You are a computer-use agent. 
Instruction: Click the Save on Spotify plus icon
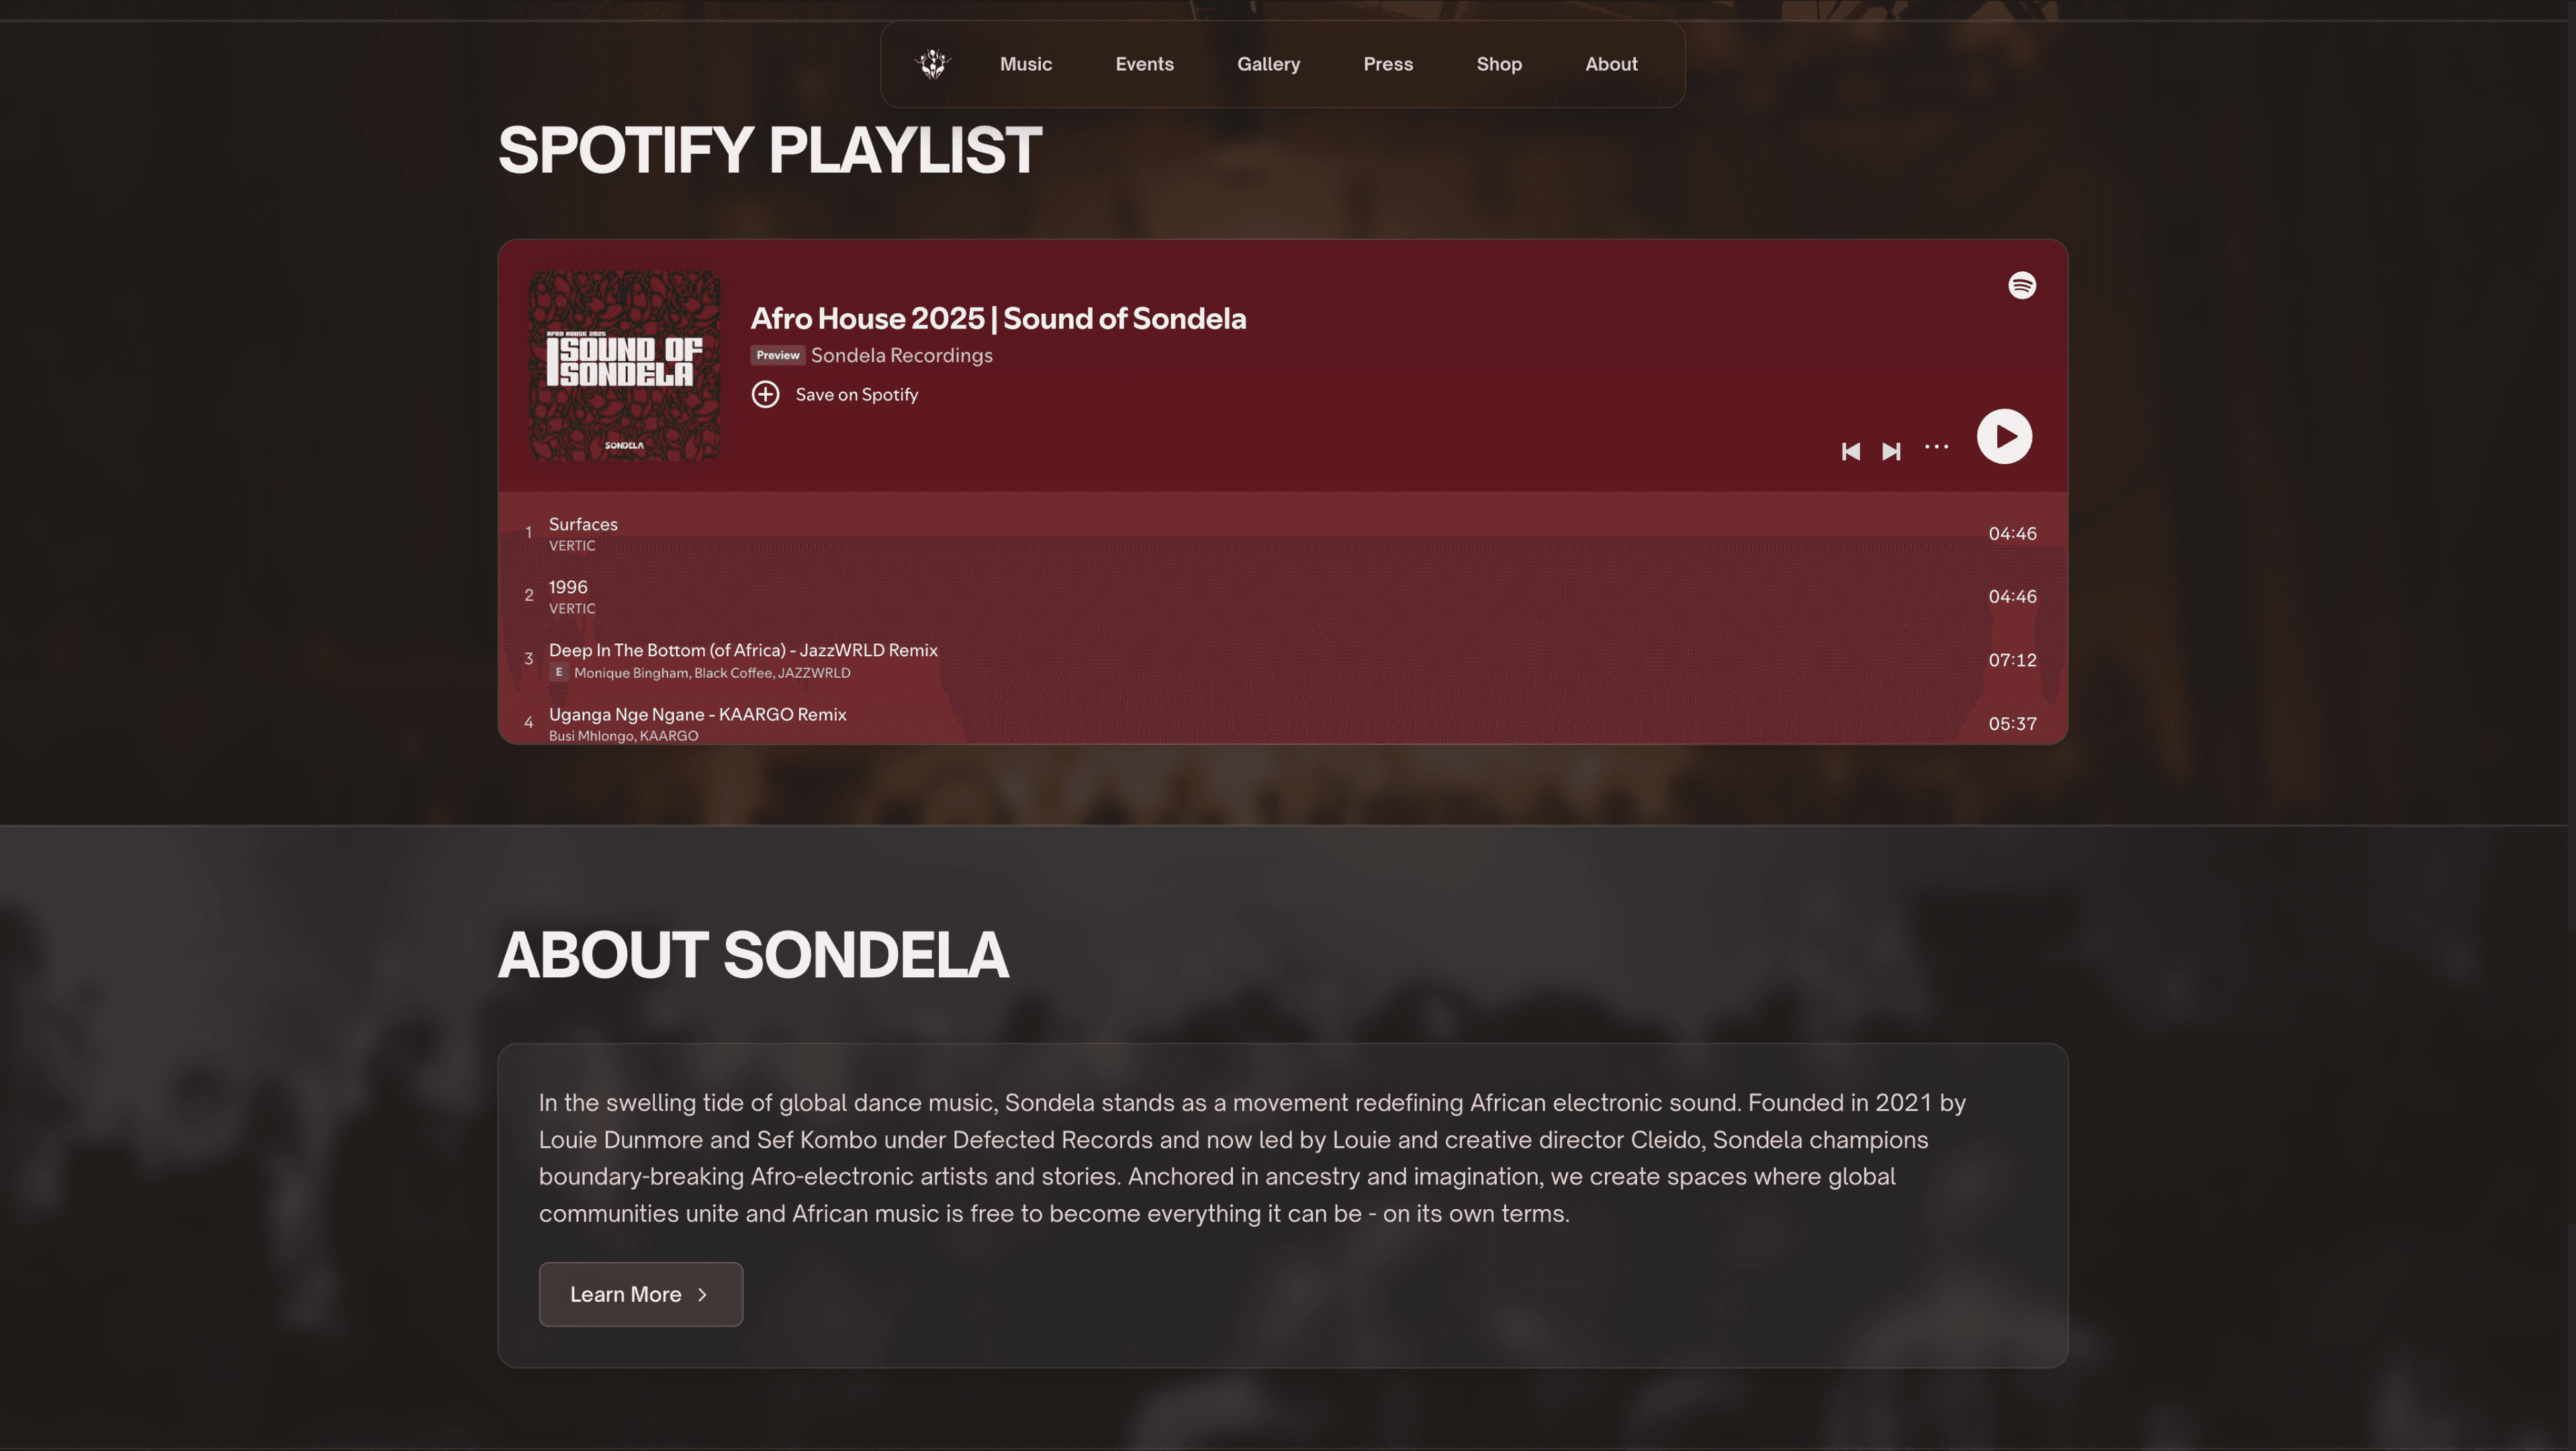click(766, 395)
